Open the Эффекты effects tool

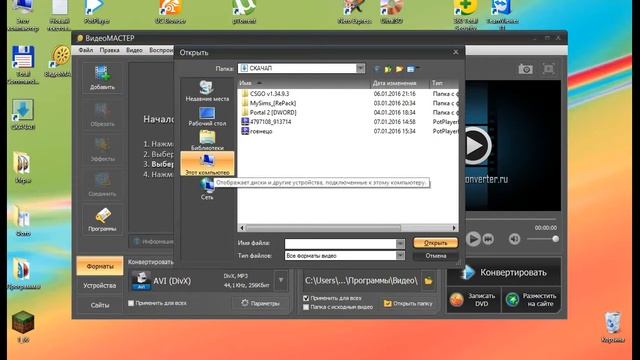[x=102, y=149]
